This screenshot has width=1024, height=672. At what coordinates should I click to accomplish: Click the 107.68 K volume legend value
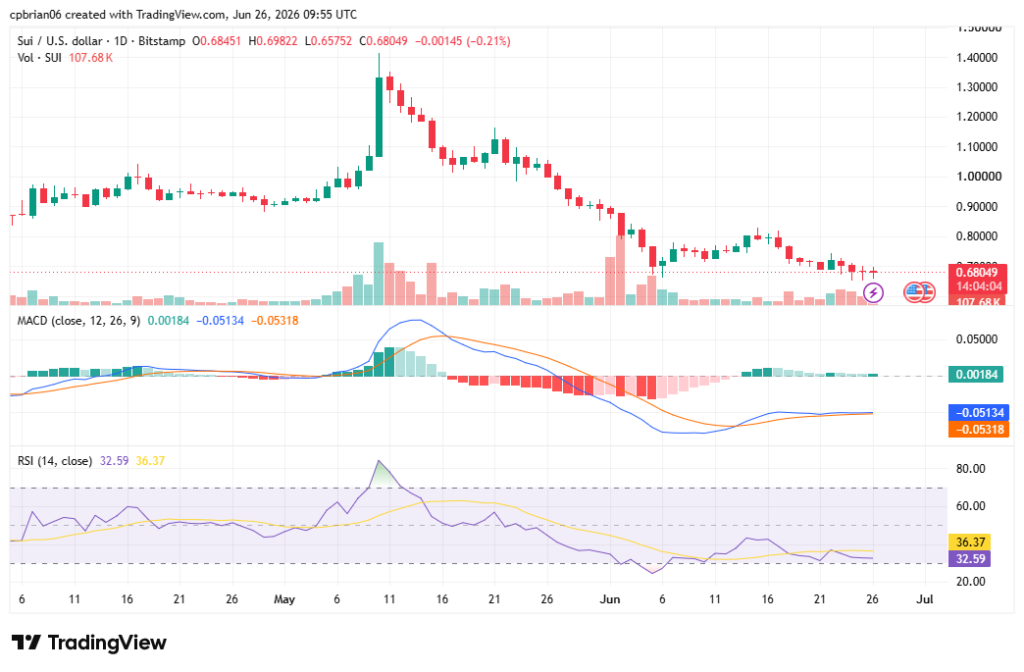point(91,58)
